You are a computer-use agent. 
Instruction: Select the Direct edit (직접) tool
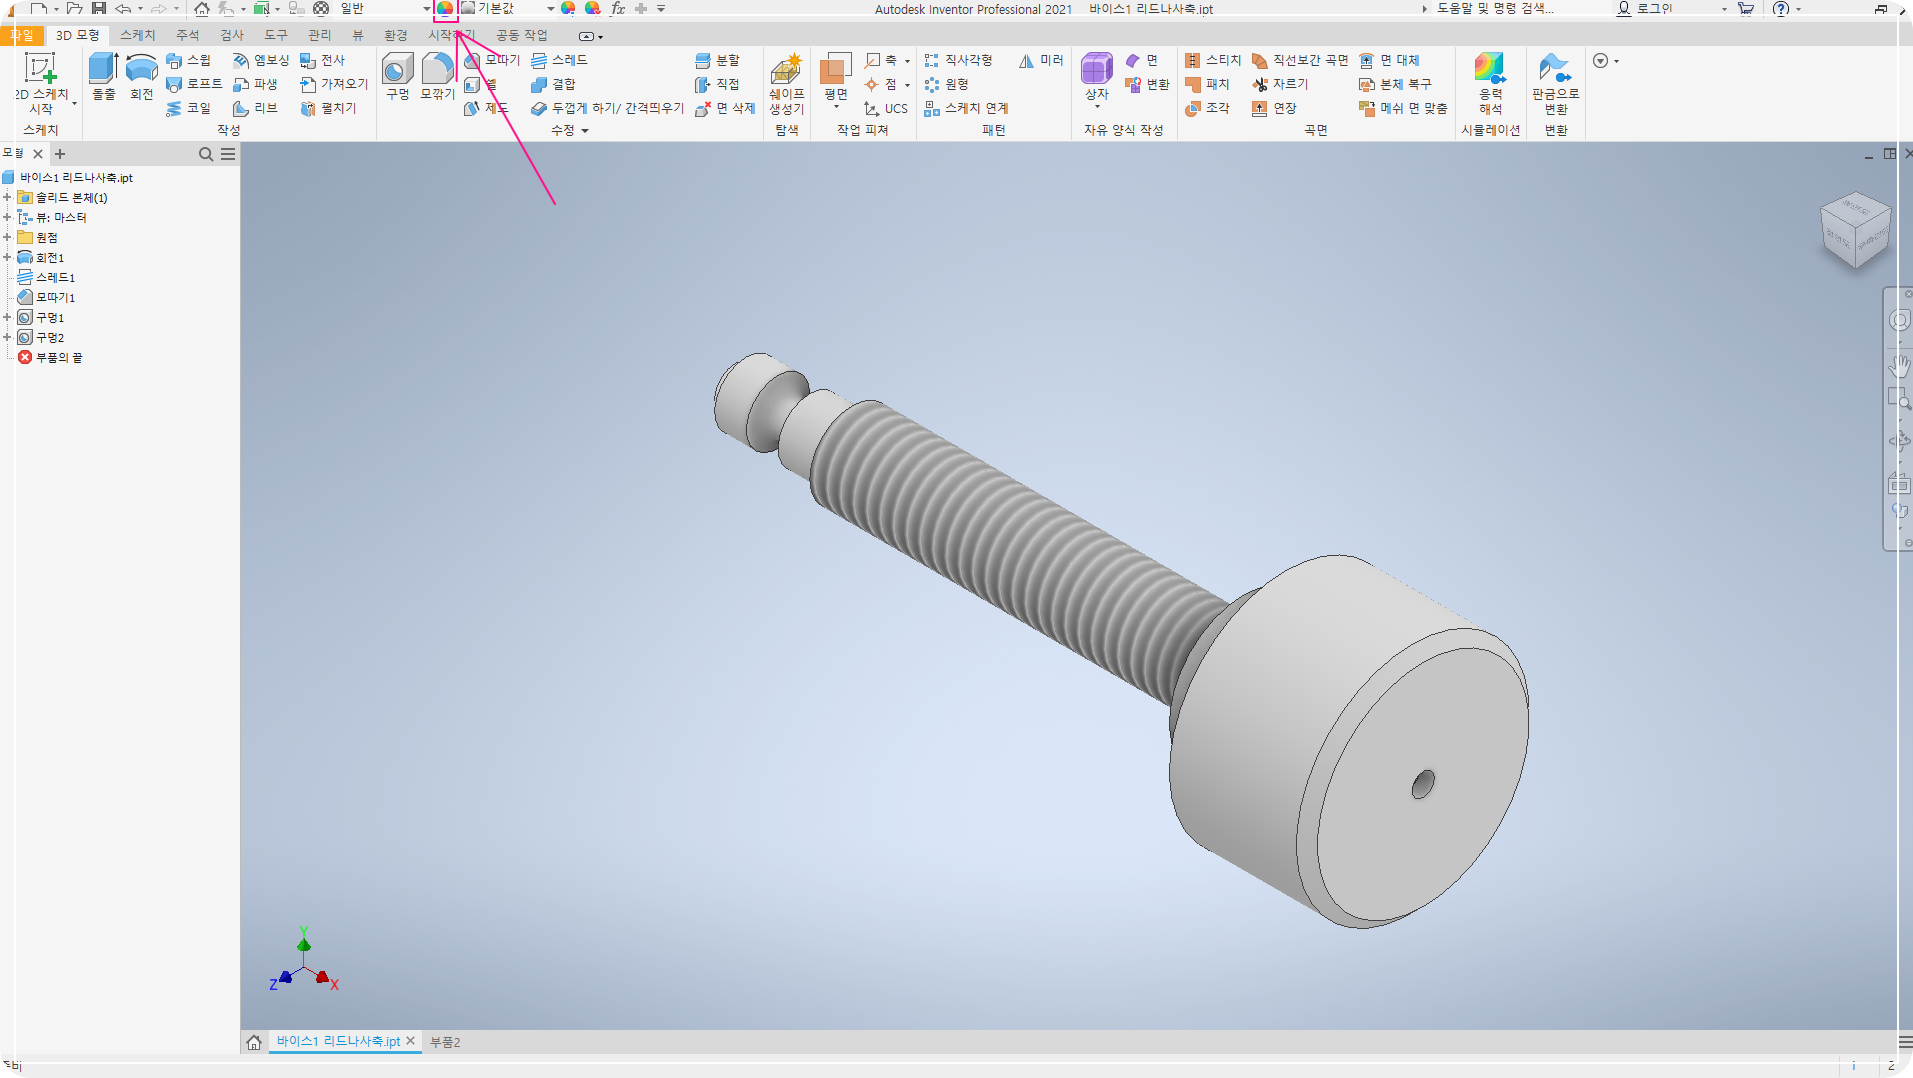[717, 84]
